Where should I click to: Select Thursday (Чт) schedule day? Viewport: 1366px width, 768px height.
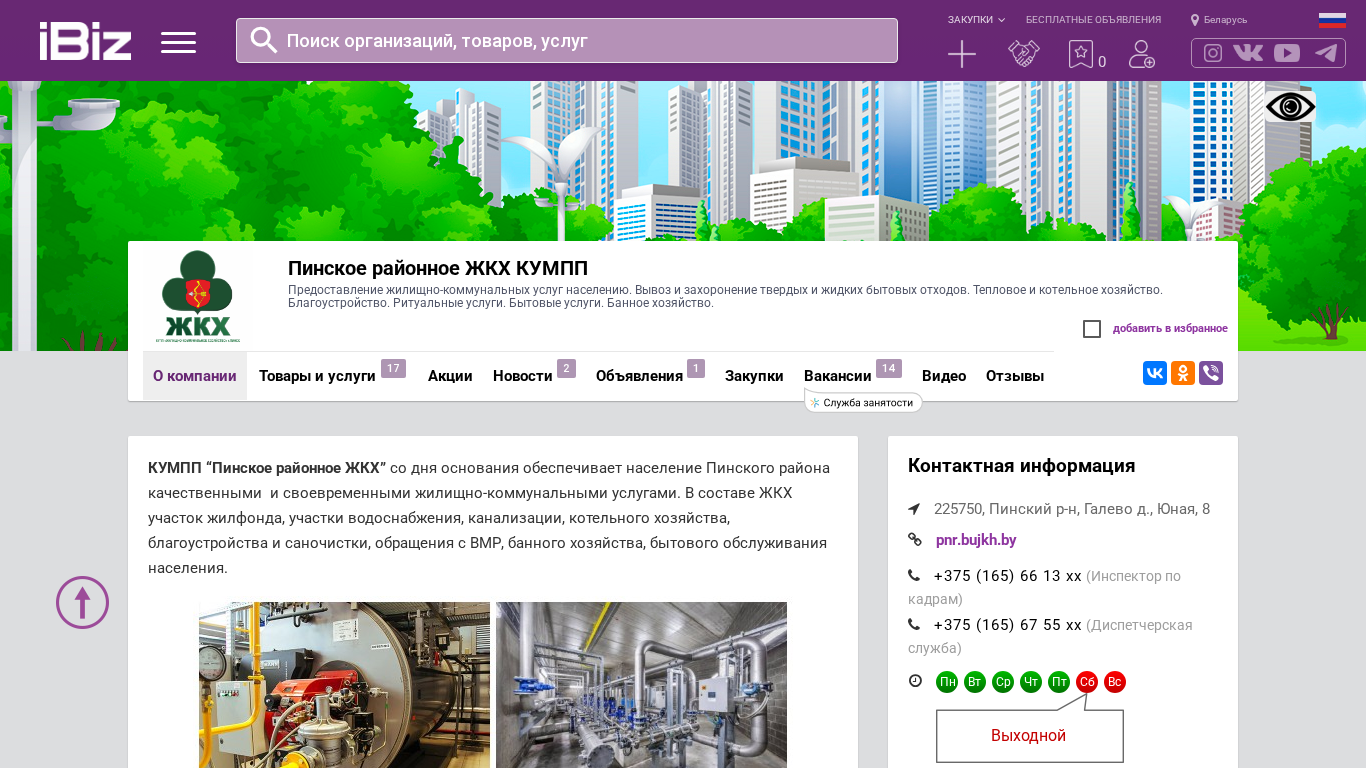[1031, 682]
